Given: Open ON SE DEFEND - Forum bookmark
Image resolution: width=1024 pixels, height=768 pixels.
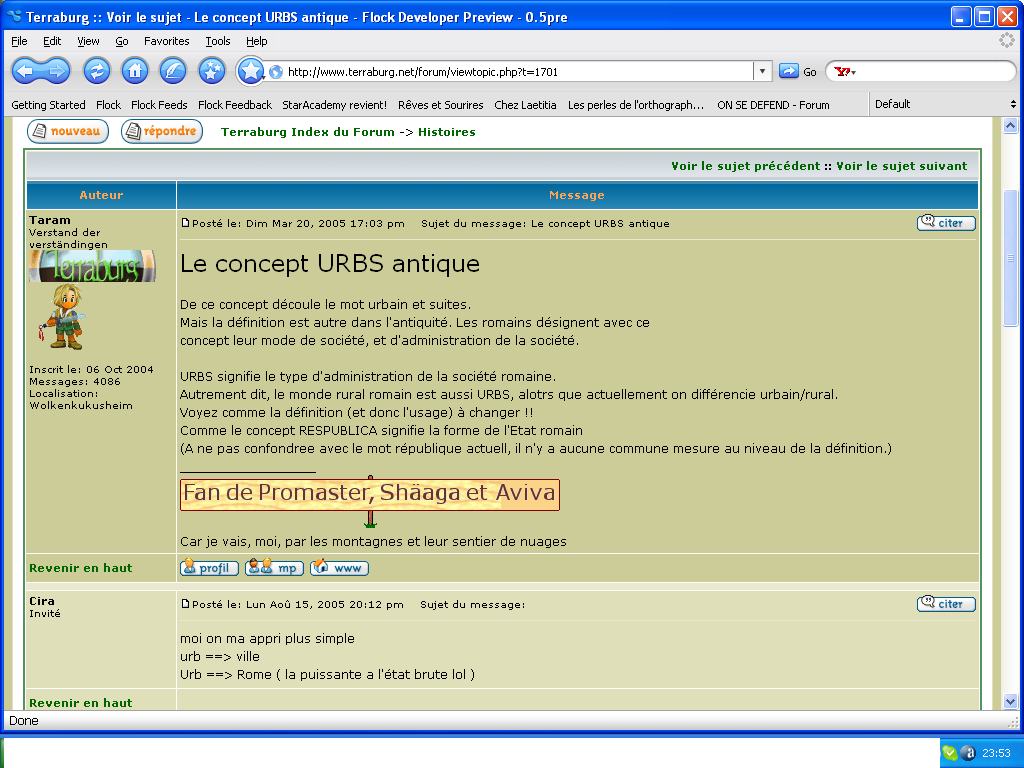Looking at the screenshot, I should coord(773,105).
